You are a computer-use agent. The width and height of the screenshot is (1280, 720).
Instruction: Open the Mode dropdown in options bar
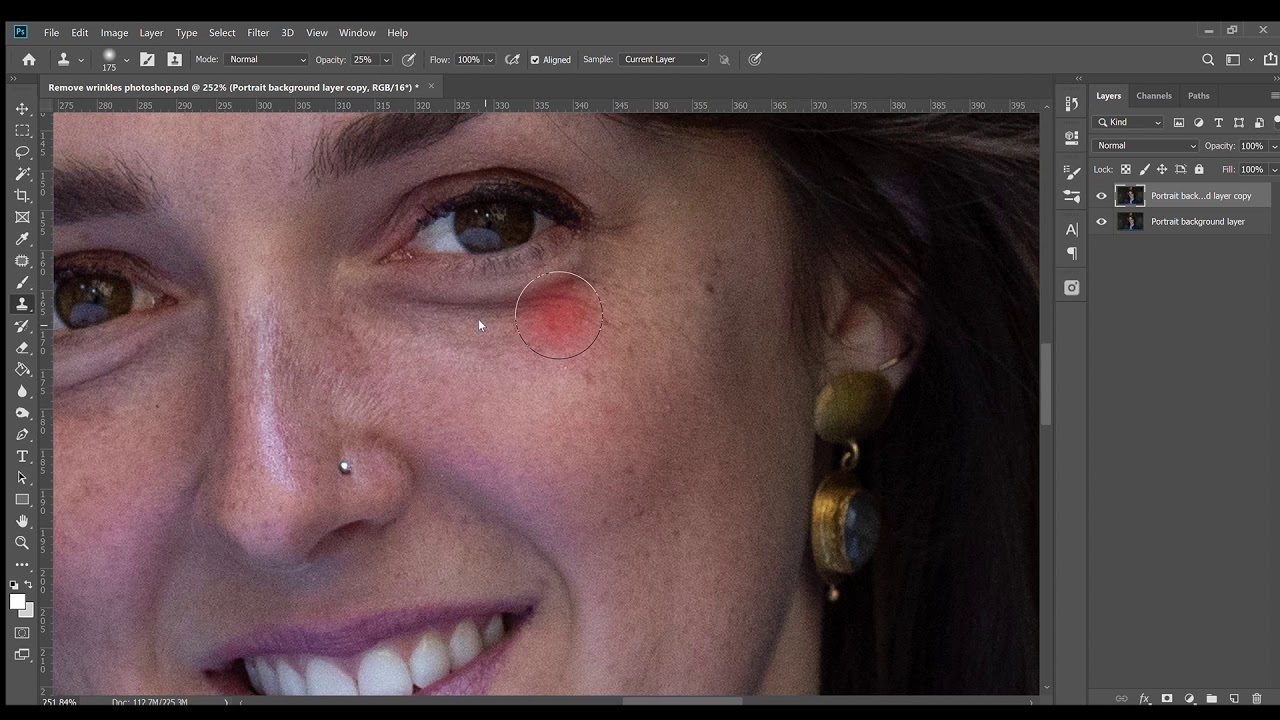point(265,59)
